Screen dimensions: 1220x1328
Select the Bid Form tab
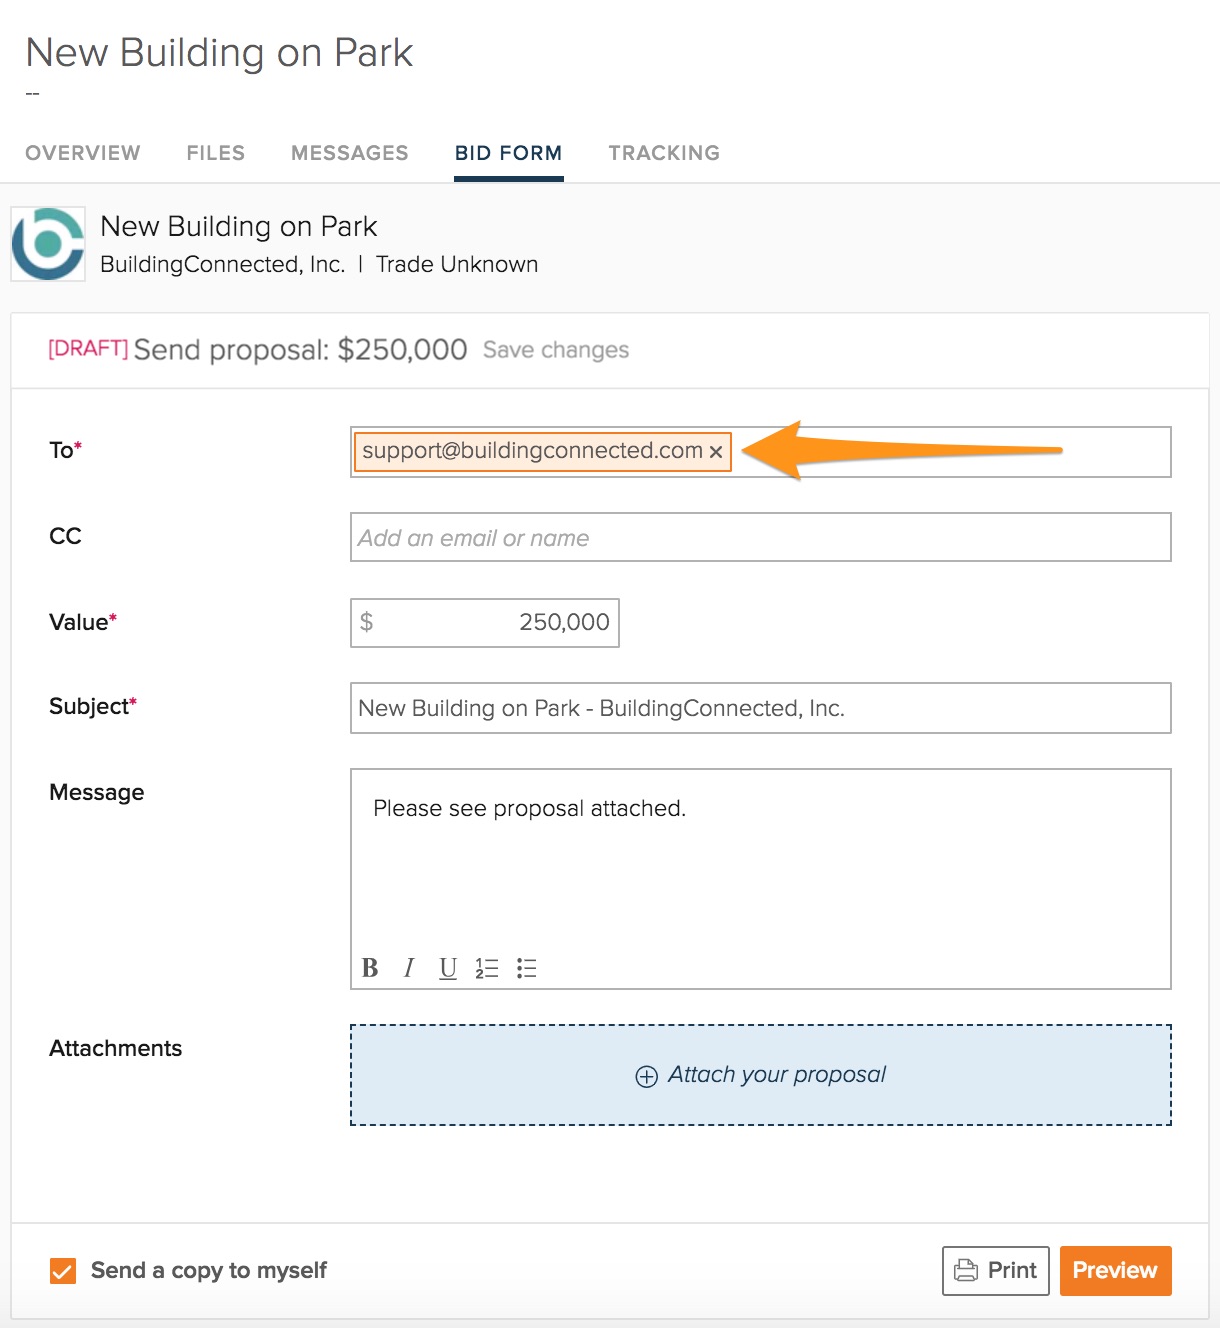[x=508, y=153]
